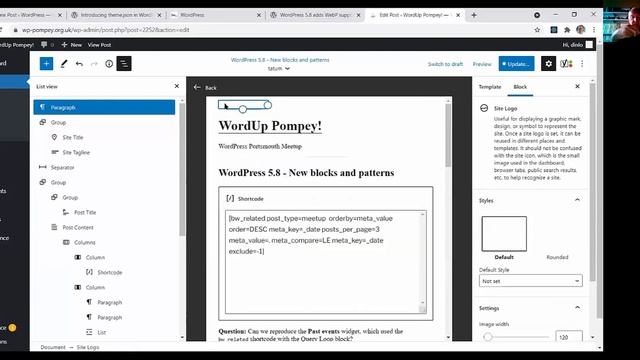
Task: Click the post title heading in canvas
Action: (306, 173)
